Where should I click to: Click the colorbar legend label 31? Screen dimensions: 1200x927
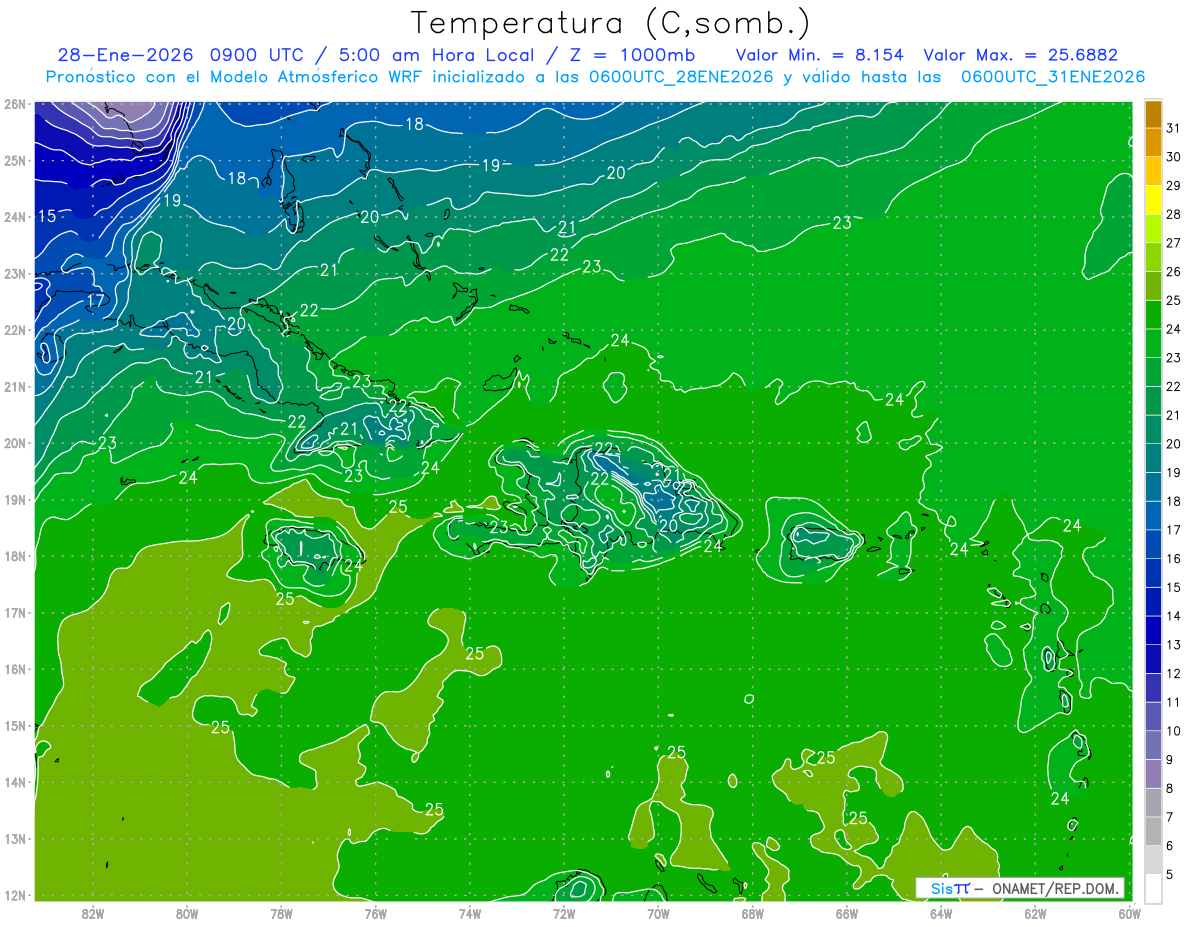tap(1174, 128)
